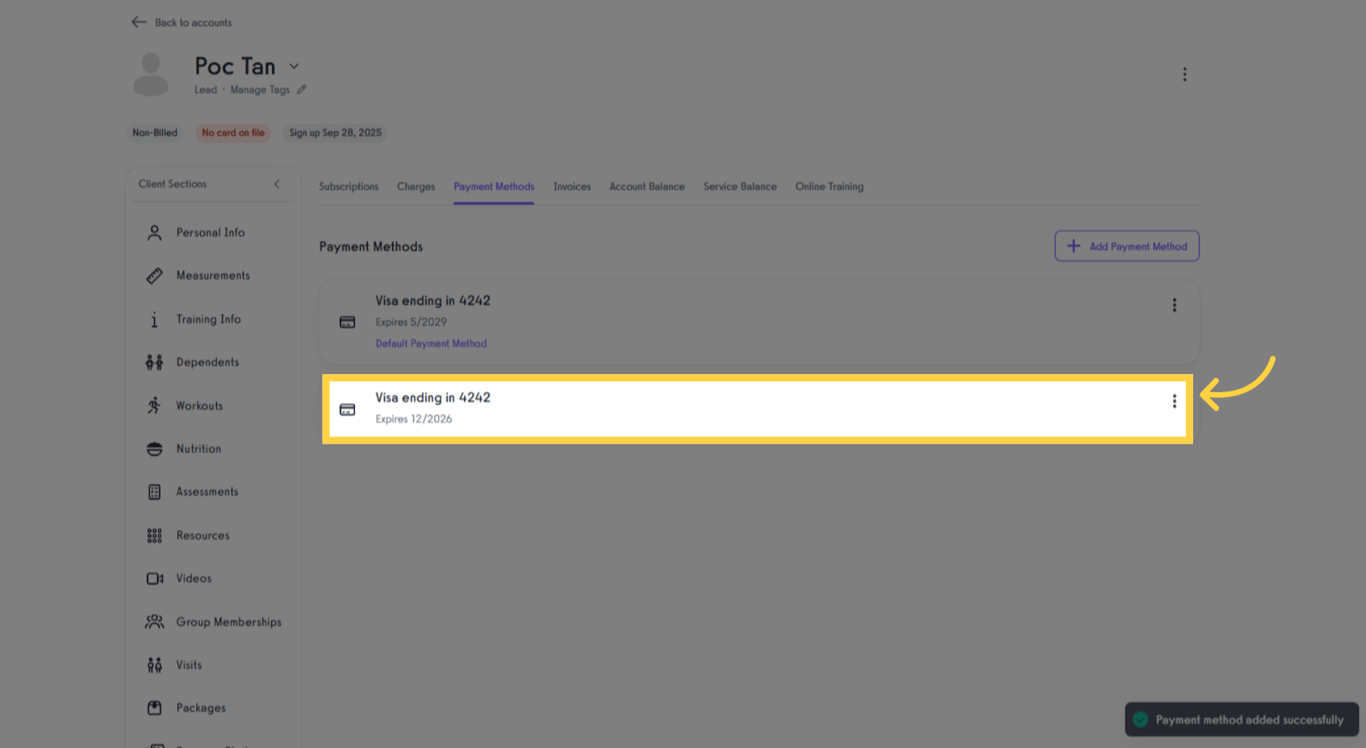Click the card icon of Visa expiring 5/2029

pyautogui.click(x=347, y=322)
